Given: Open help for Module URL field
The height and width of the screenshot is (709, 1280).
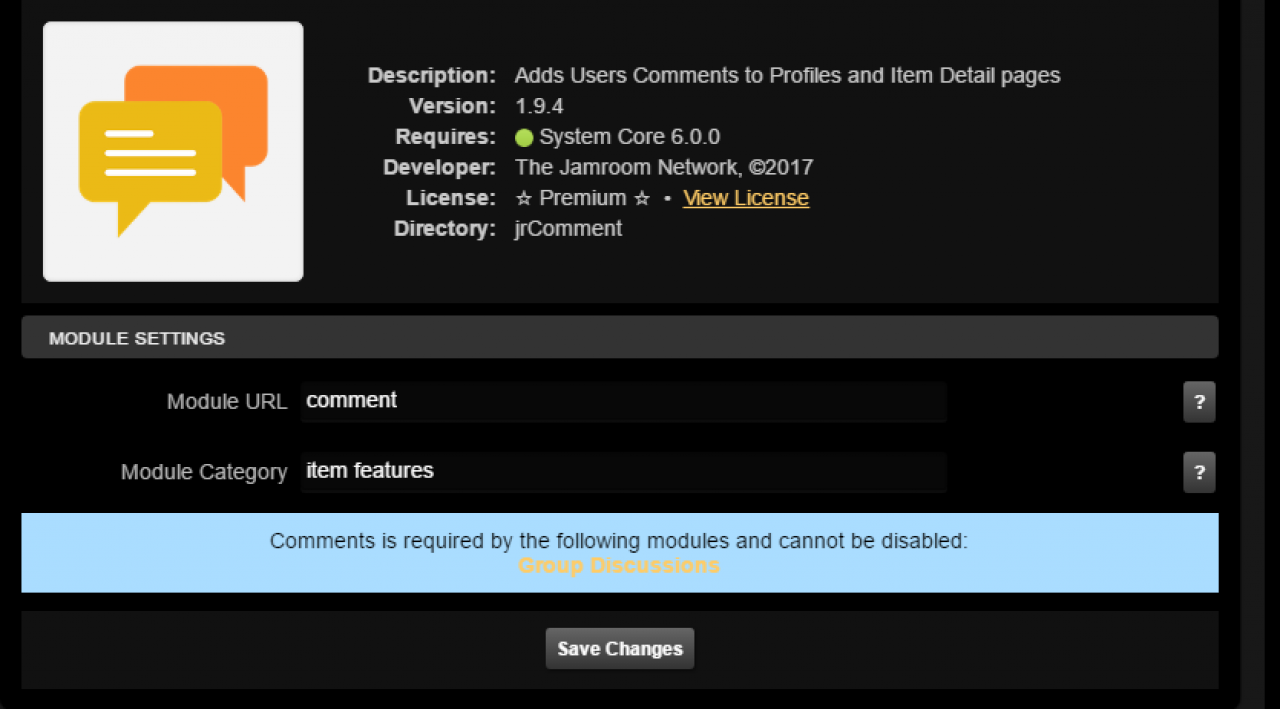Looking at the screenshot, I should (1199, 402).
